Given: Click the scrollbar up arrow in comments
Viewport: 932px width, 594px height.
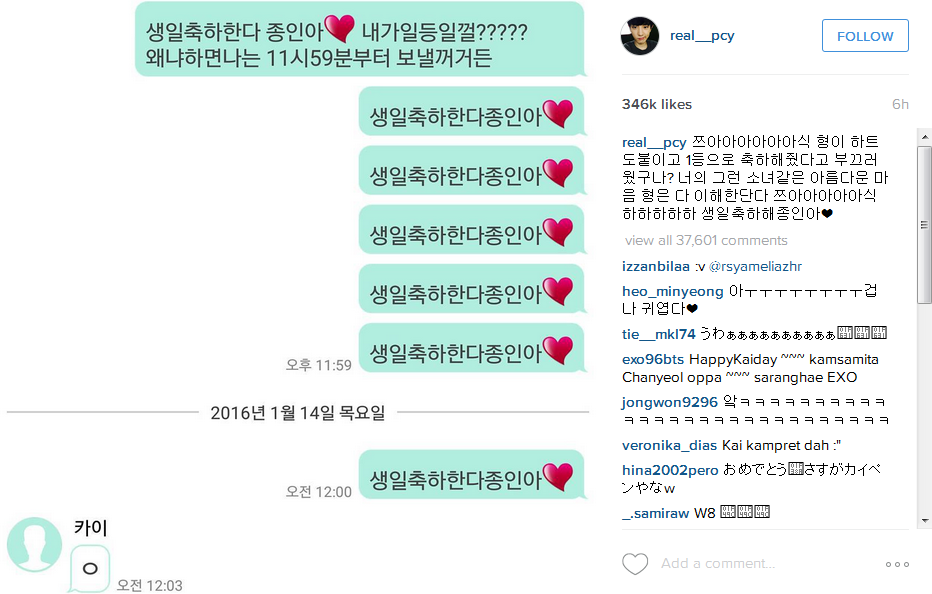Looking at the screenshot, I should pyautogui.click(x=924, y=136).
